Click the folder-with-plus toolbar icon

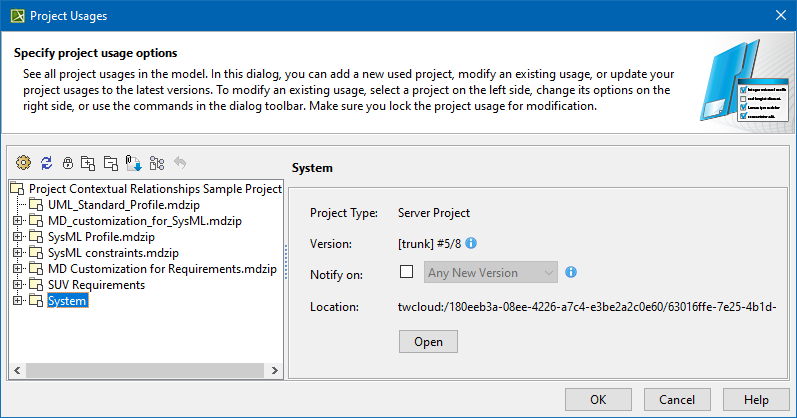[89, 162]
